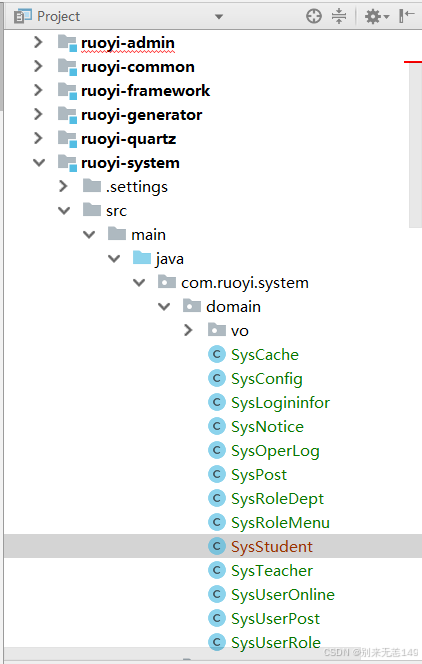
Task: Select the SysStudent class name
Action: [x=272, y=547]
